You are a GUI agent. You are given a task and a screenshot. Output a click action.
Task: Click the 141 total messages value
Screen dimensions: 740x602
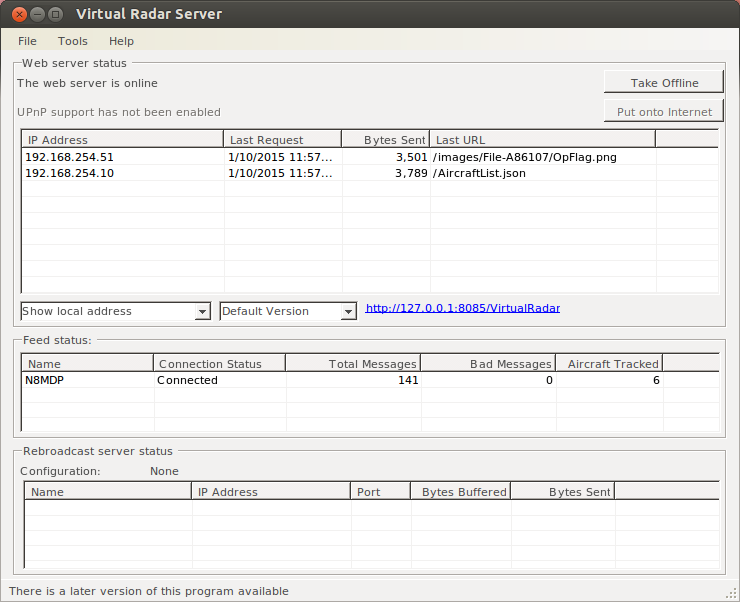click(x=408, y=380)
